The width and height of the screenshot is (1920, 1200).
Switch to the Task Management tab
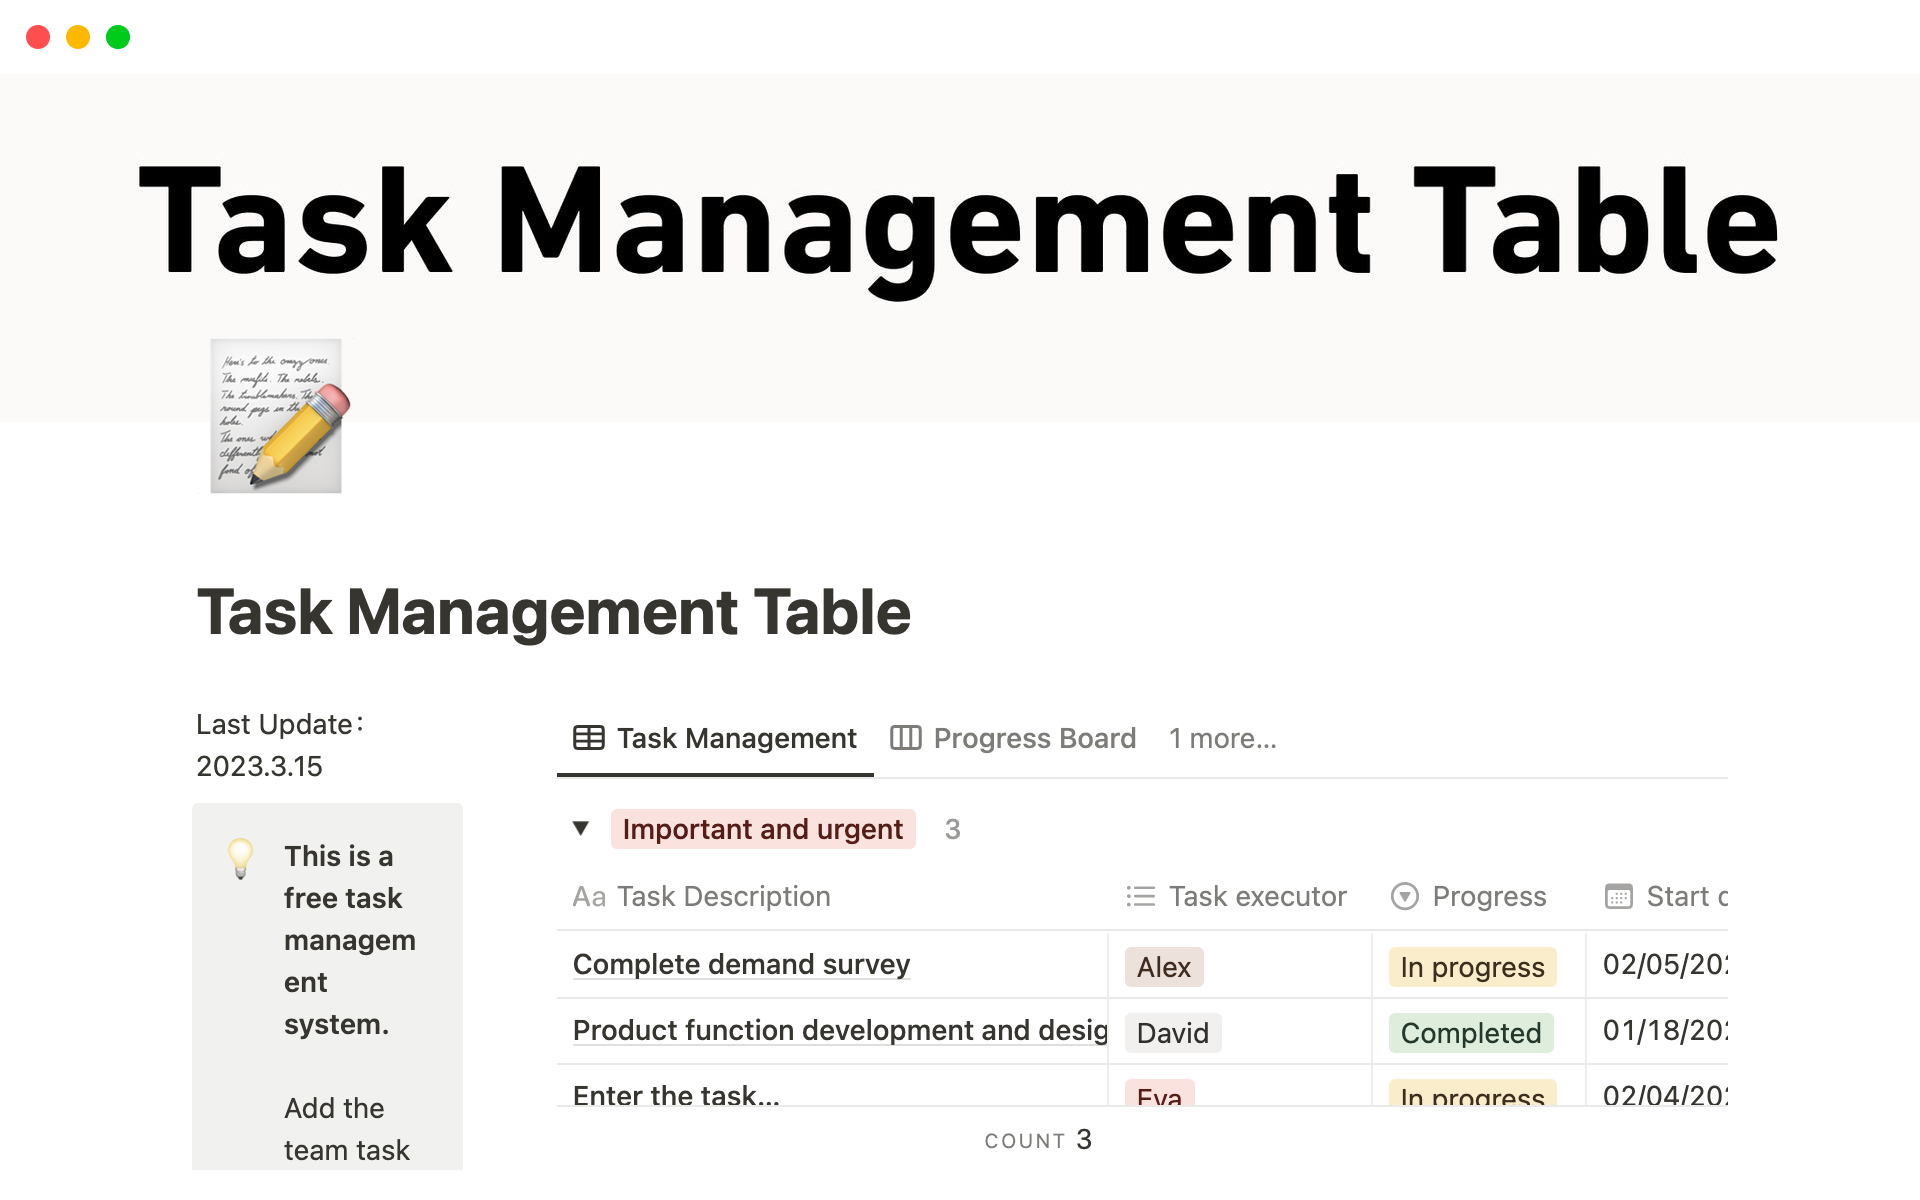pyautogui.click(x=717, y=737)
